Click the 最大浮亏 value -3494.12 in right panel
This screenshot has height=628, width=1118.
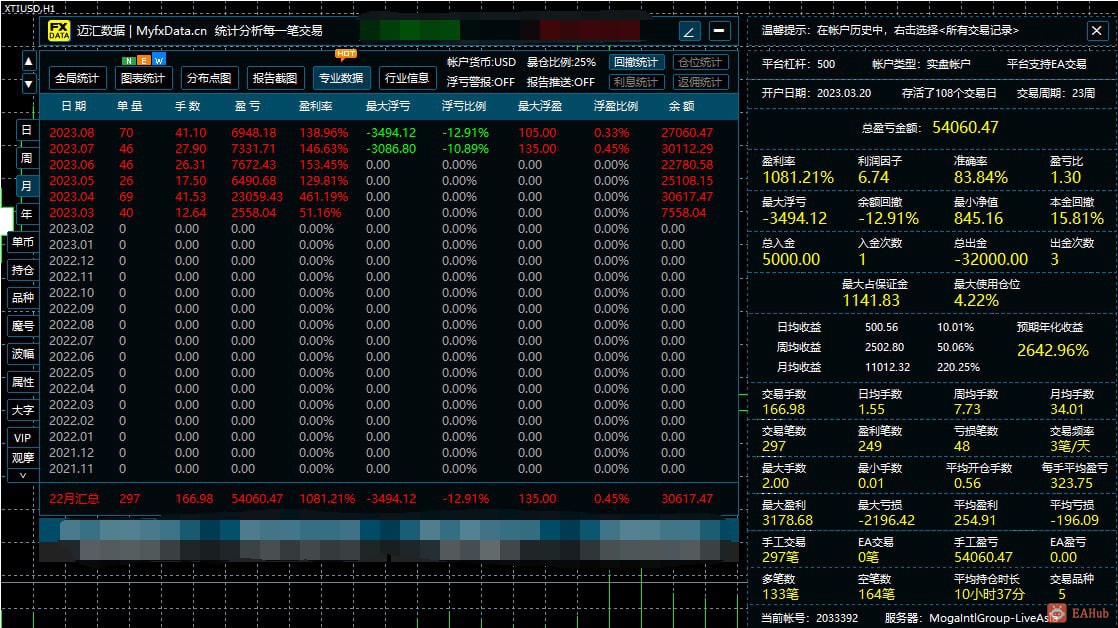(x=794, y=219)
